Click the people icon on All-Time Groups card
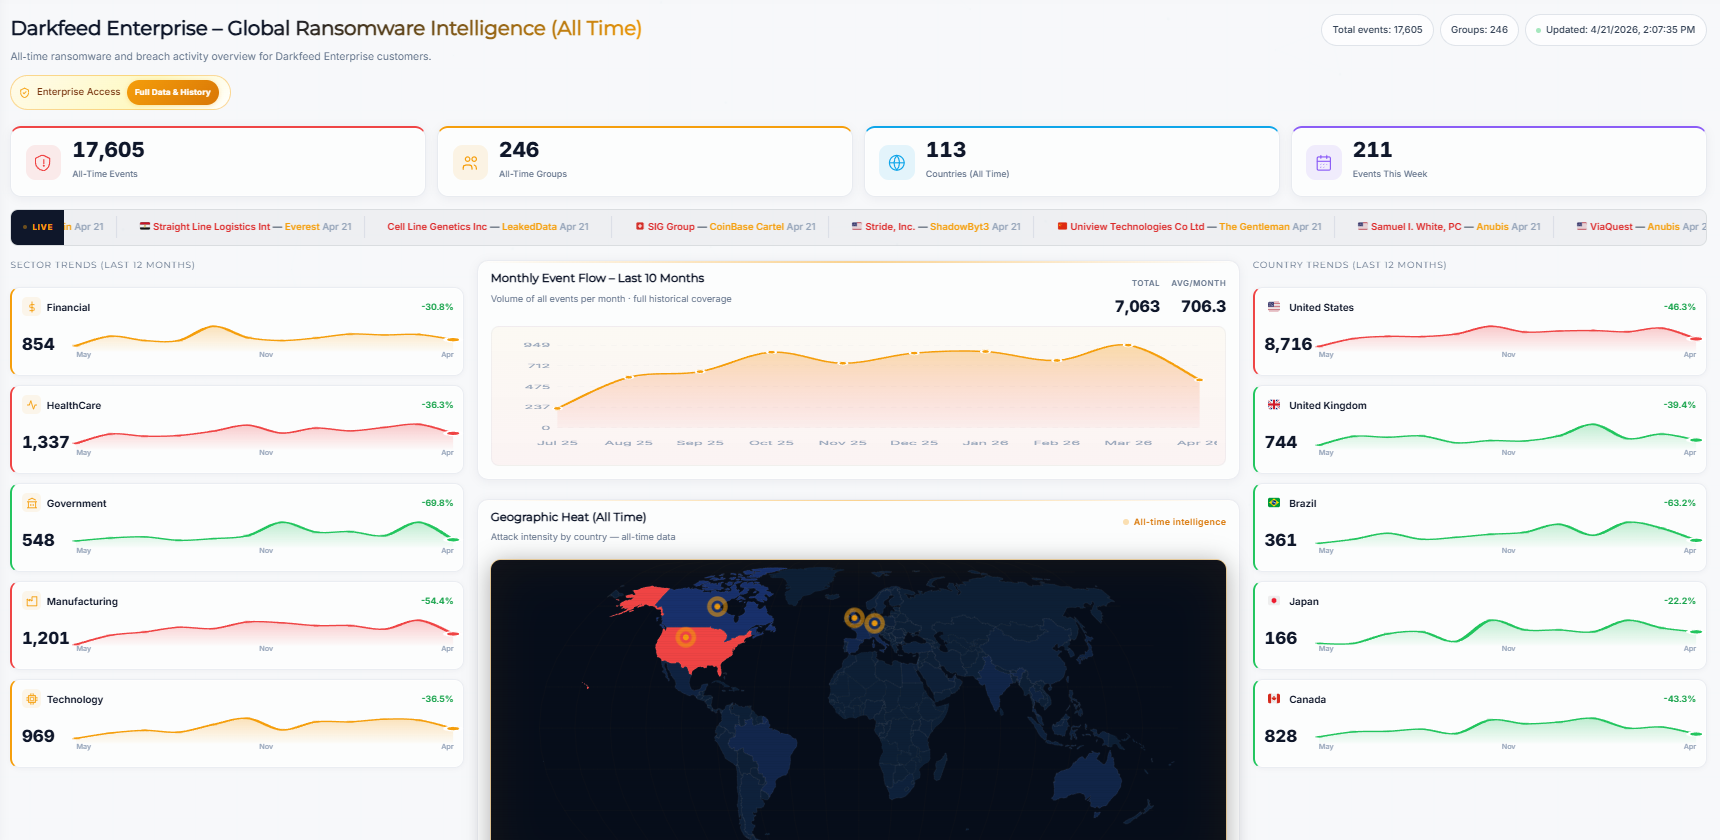This screenshot has height=840, width=1720. click(x=470, y=162)
